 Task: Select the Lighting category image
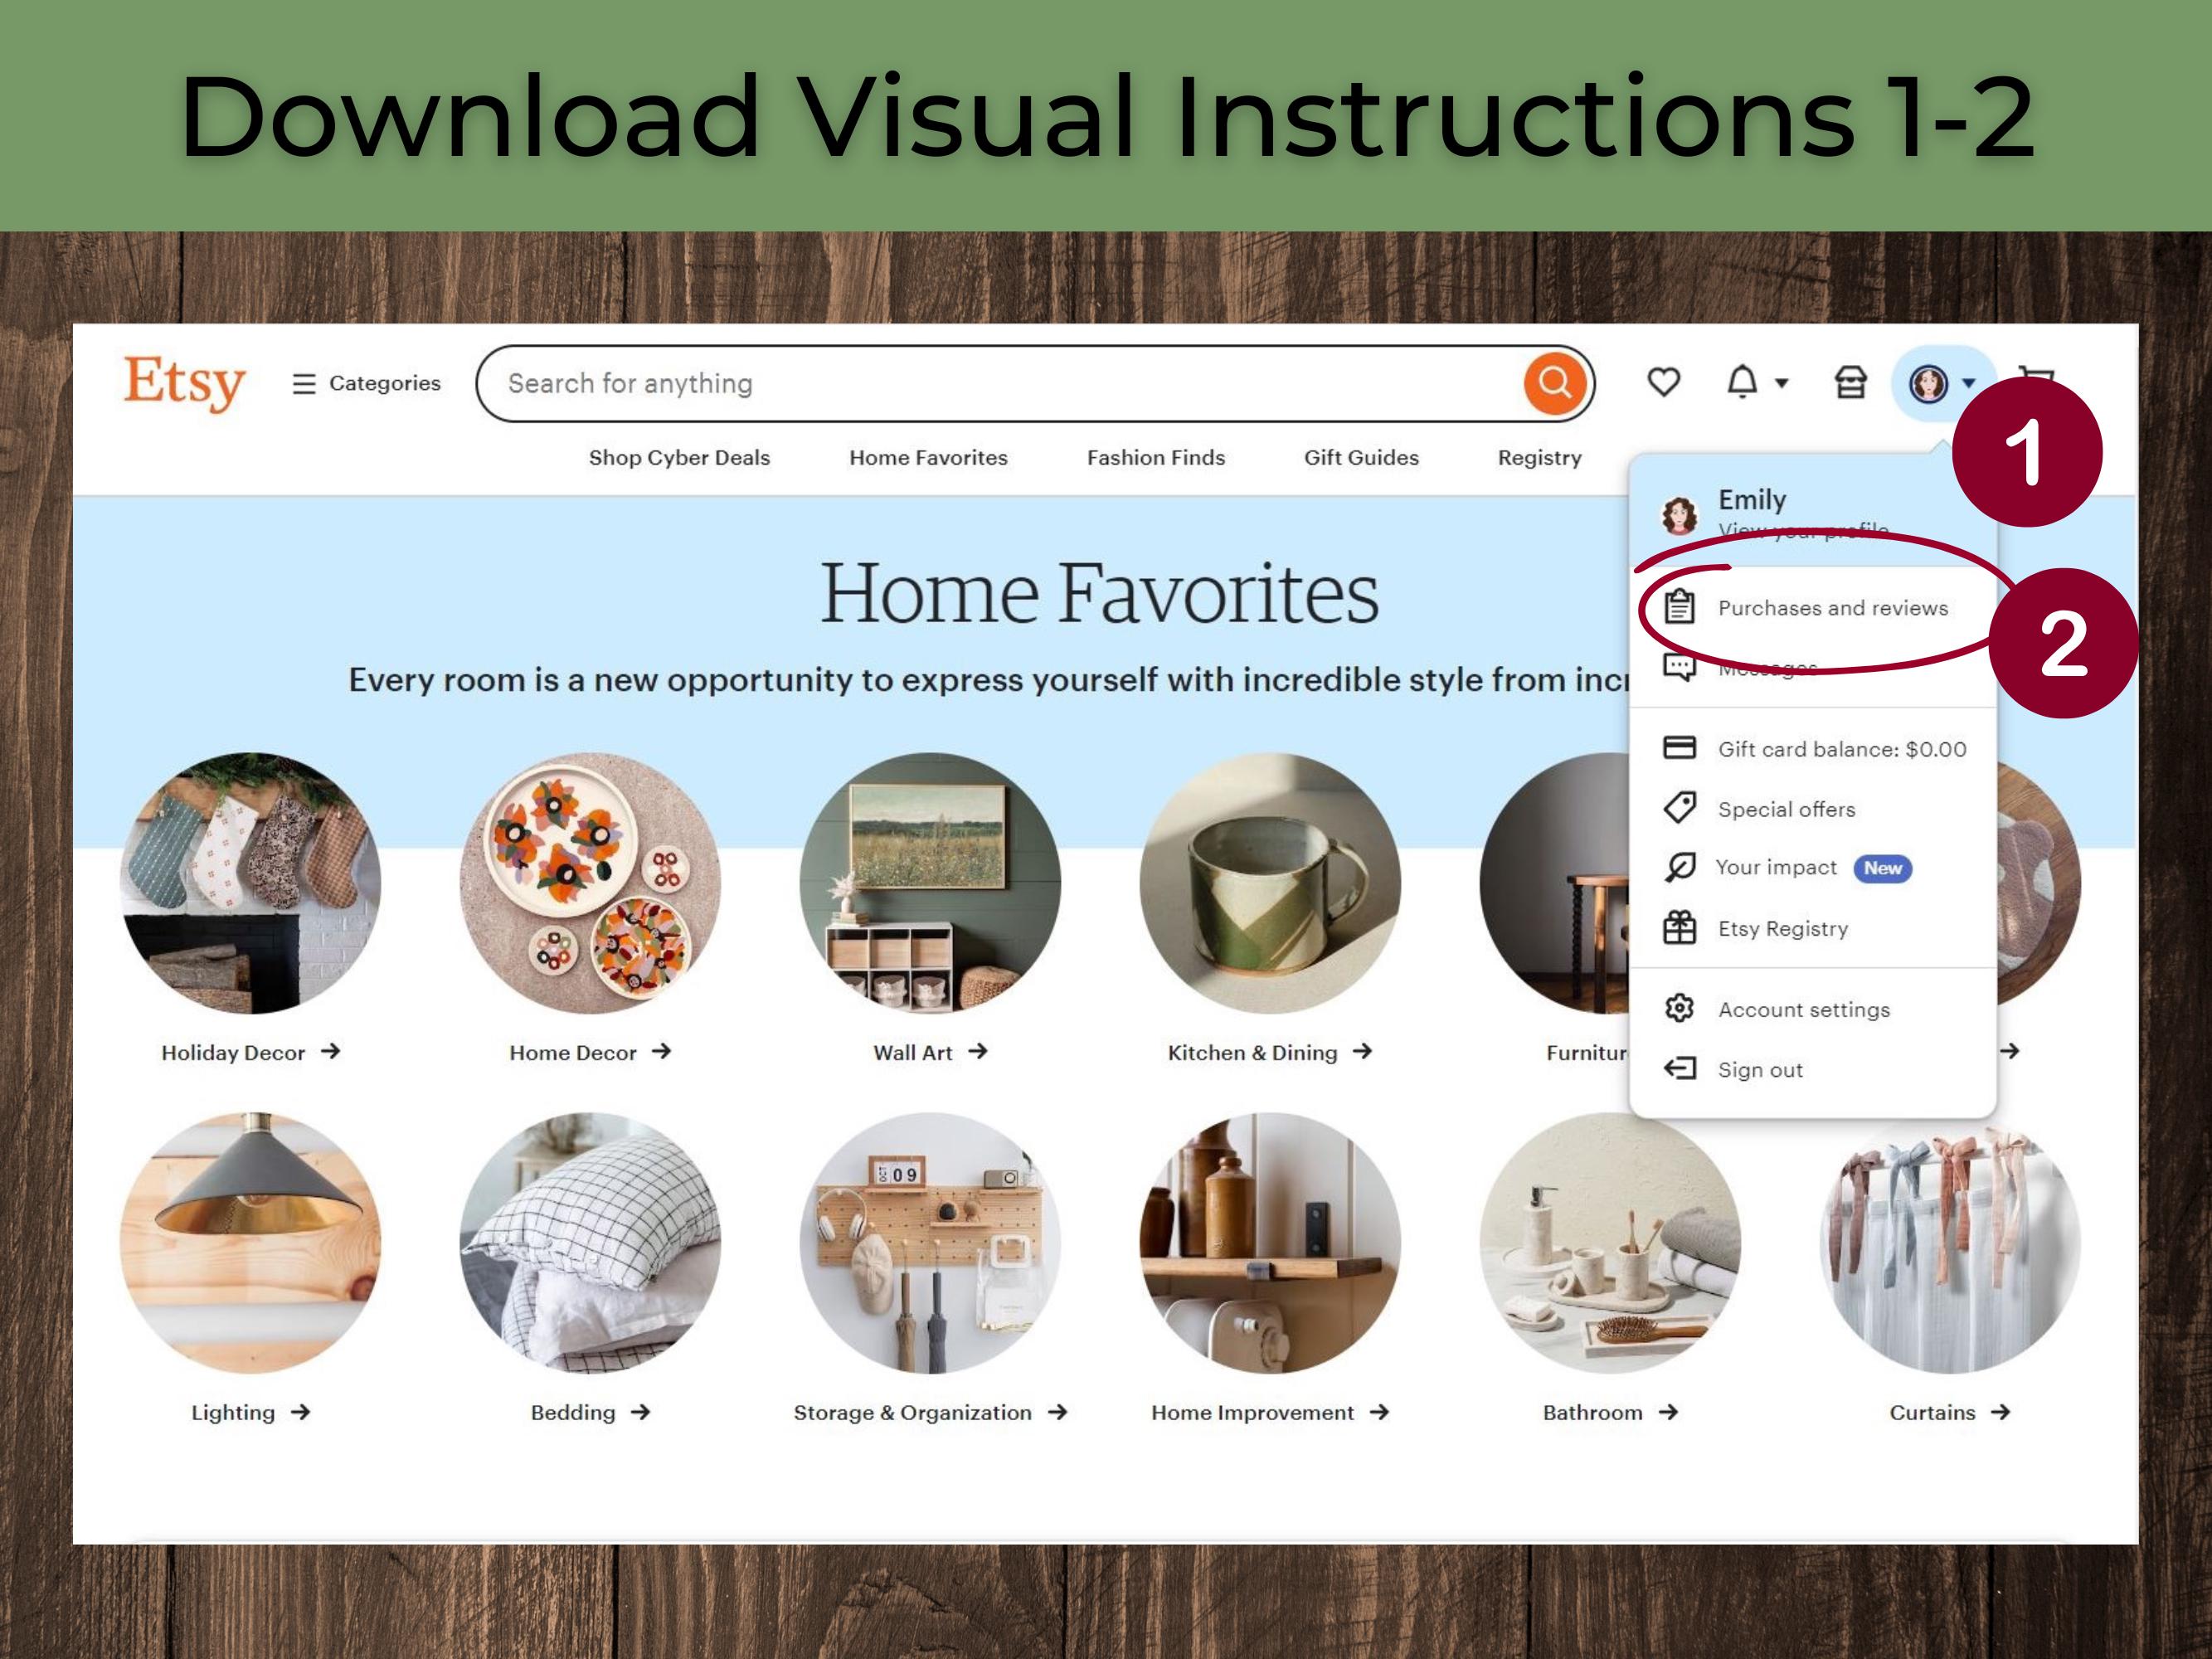(250, 1242)
